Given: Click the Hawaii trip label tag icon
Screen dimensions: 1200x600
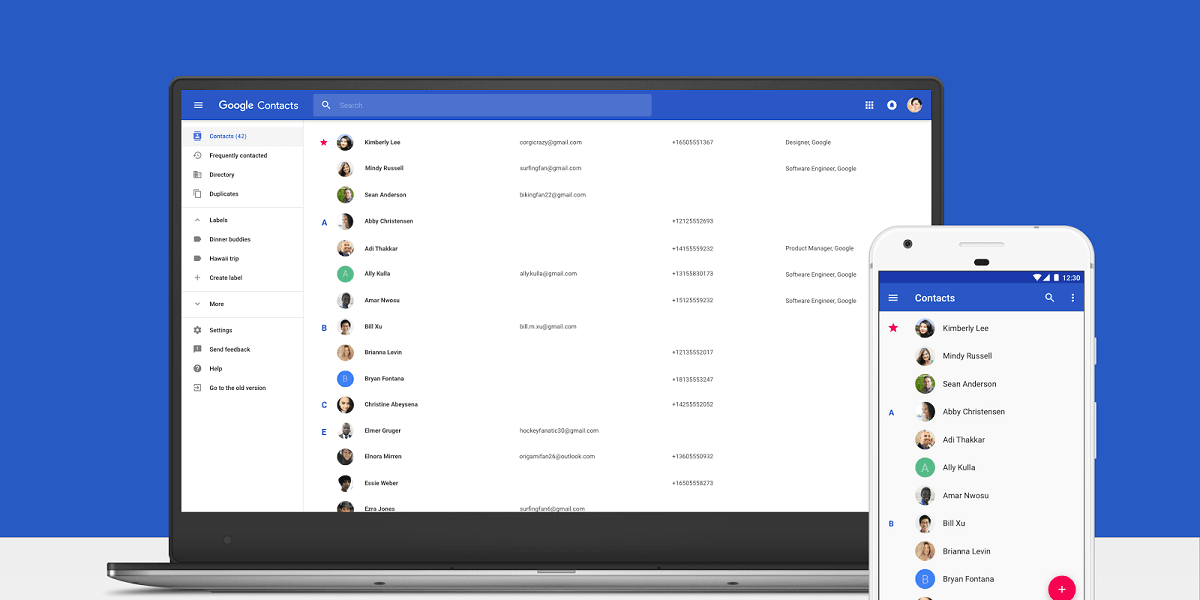Looking at the screenshot, I should click(x=197, y=259).
